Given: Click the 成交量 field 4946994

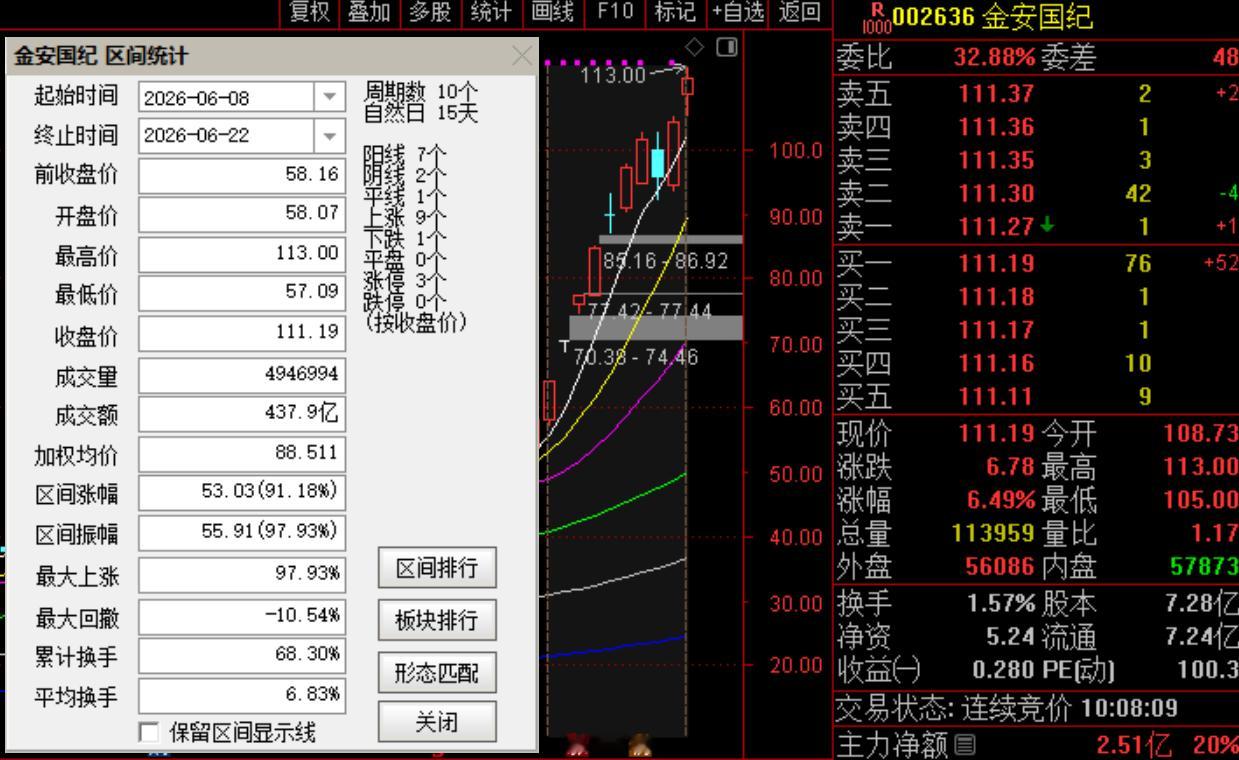Looking at the screenshot, I should pyautogui.click(x=241, y=375).
